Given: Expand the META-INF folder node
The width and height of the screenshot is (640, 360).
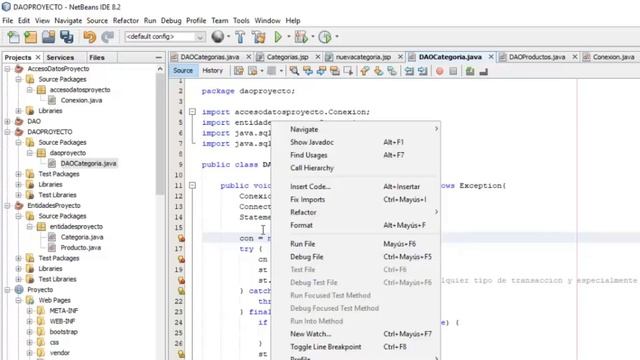Looking at the screenshot, I should [29, 311].
